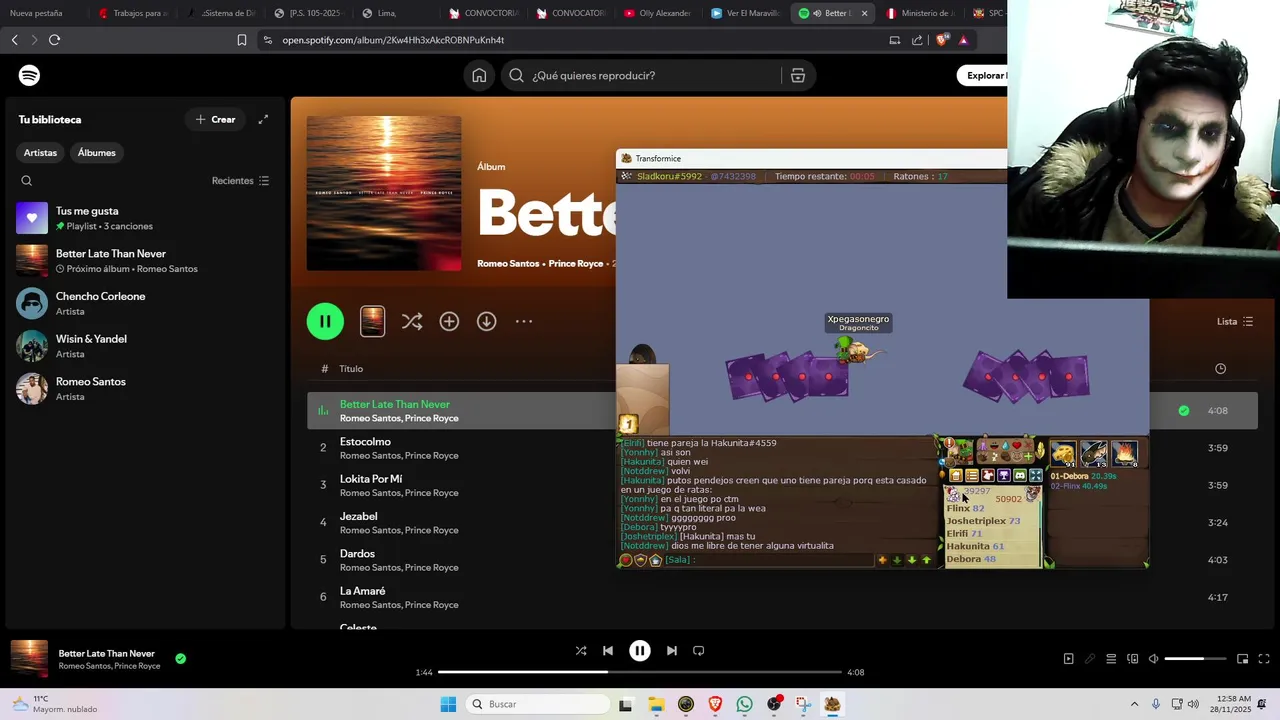Click the Crear button
Image resolution: width=1280 pixels, height=720 pixels.
pos(215,119)
